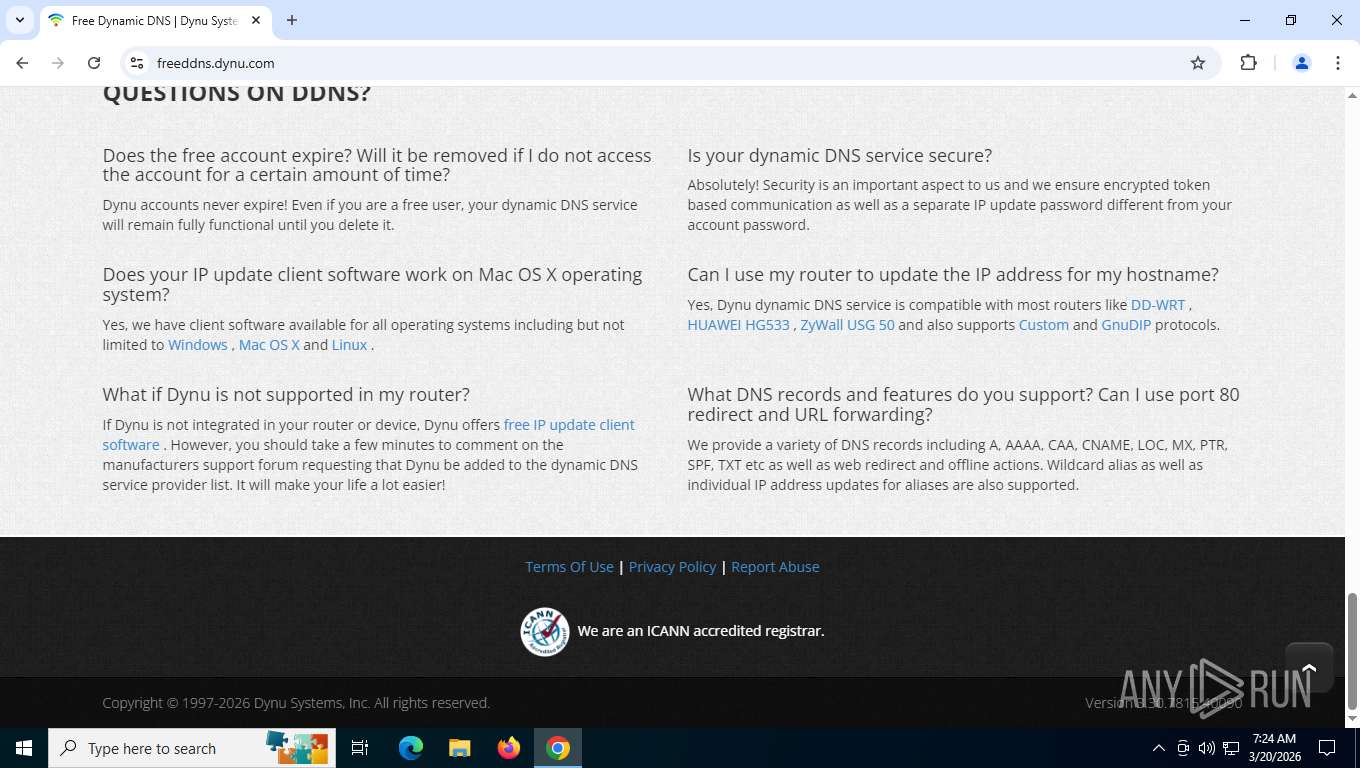View site information icon in address bar

coord(138,63)
